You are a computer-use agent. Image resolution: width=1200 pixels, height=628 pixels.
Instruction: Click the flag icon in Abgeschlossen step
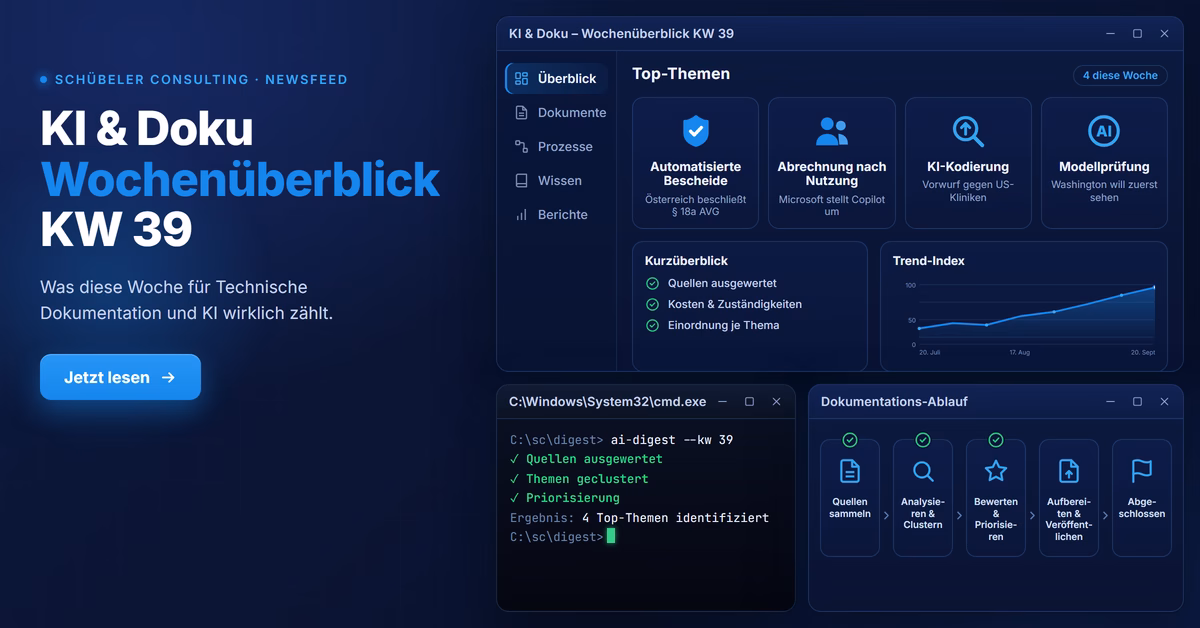1141,471
